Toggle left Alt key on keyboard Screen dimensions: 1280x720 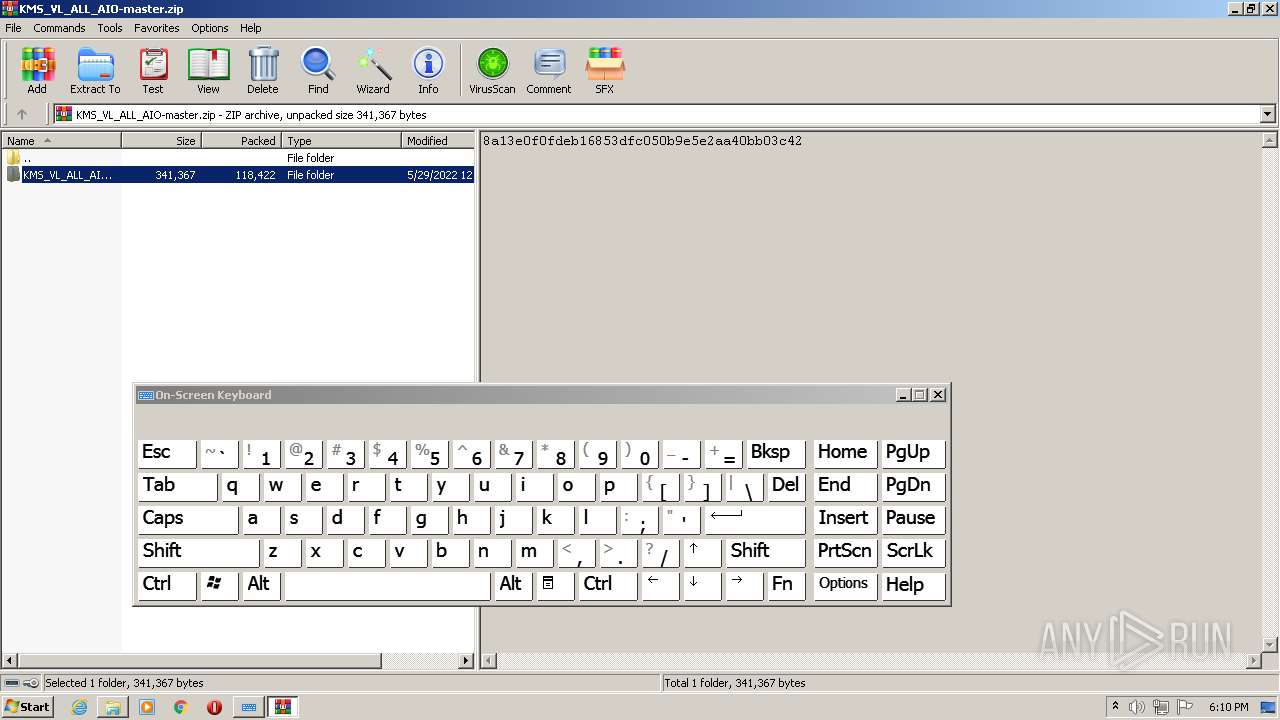pos(261,585)
